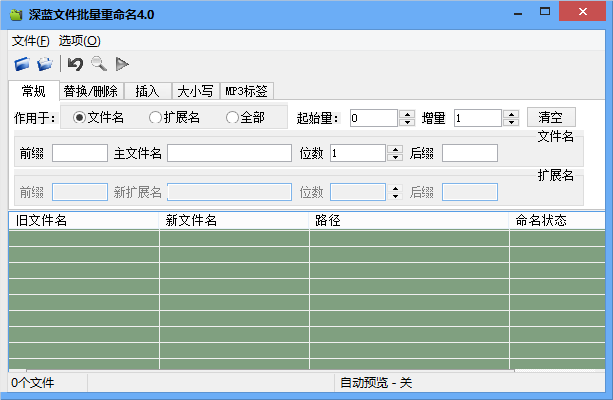Screen dimensions: 613x400
Task: Click the 新文件名 column header
Action: pyautogui.click(x=233, y=221)
